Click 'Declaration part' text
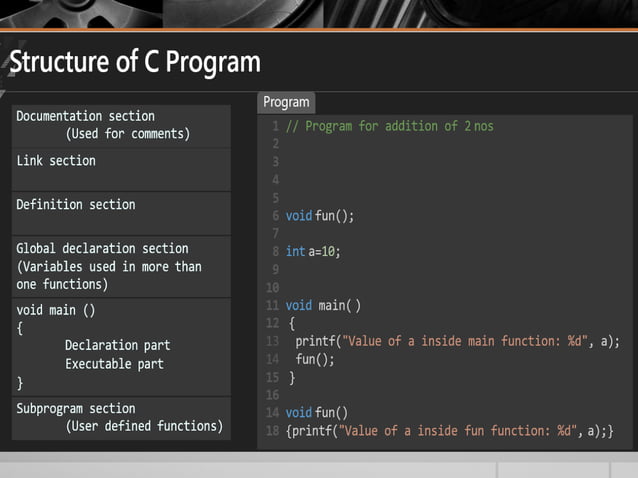The width and height of the screenshot is (638, 478). click(118, 345)
